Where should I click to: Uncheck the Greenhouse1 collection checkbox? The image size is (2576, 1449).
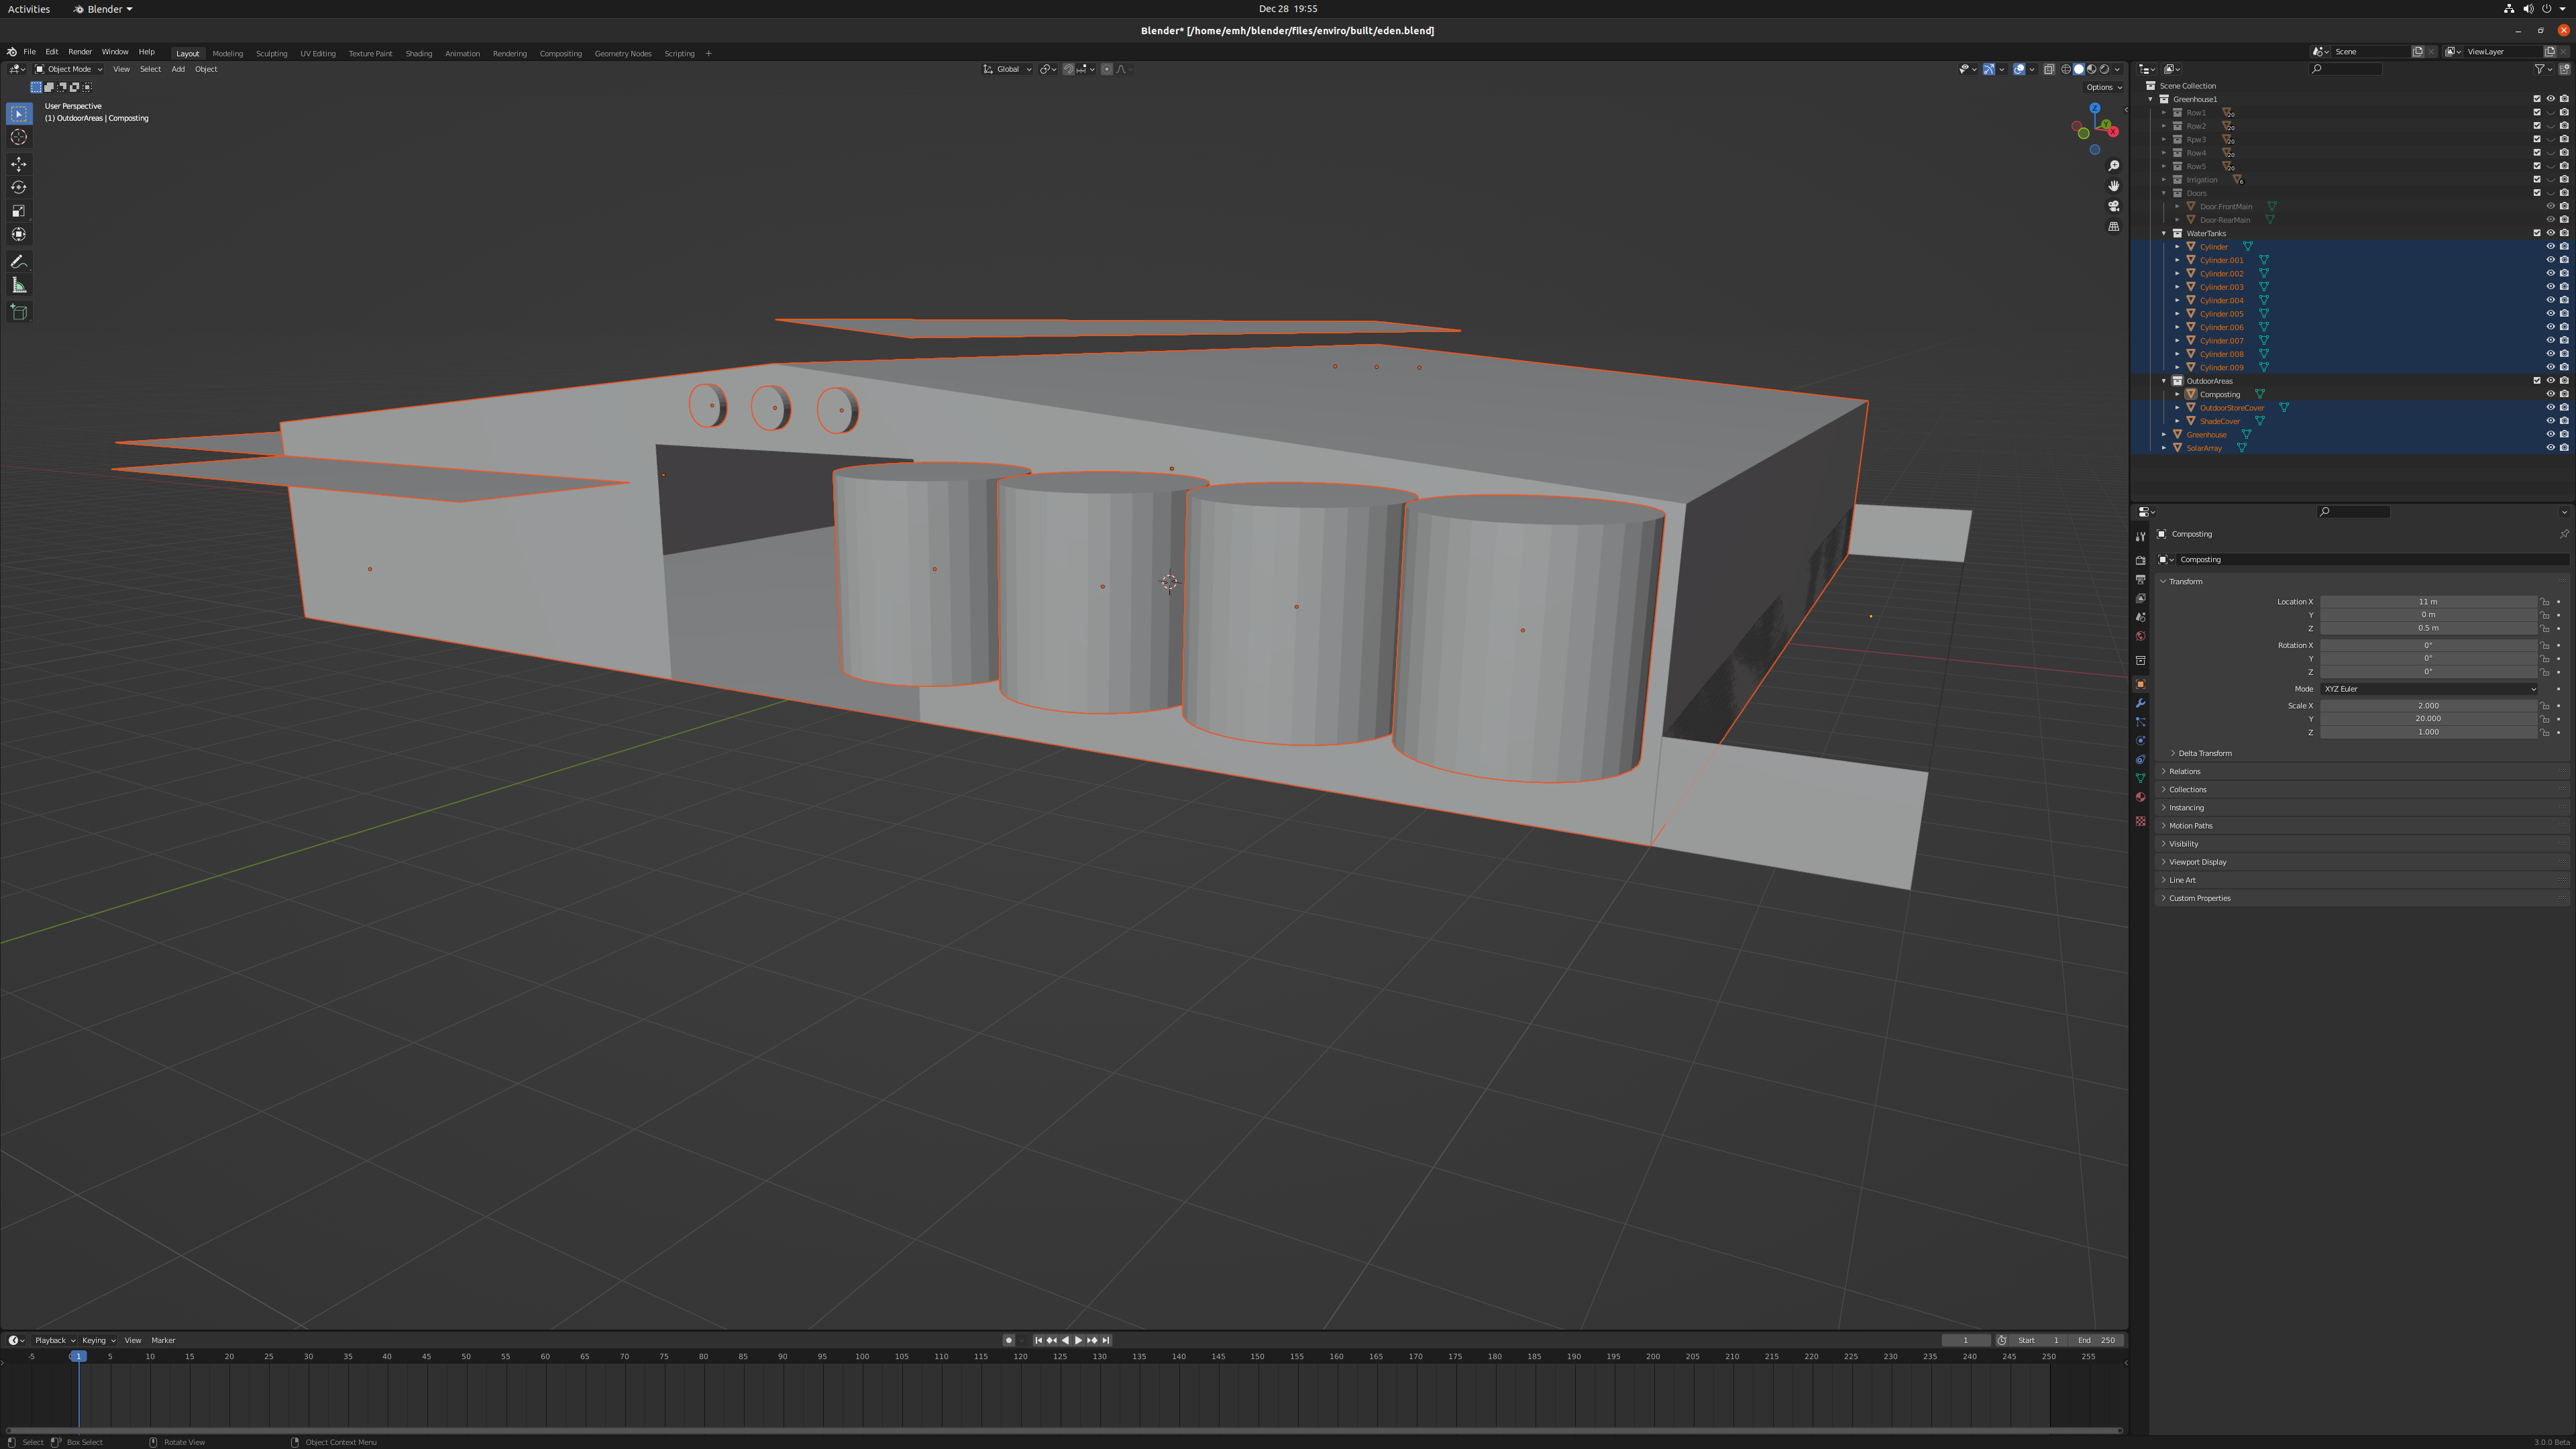tap(2537, 99)
